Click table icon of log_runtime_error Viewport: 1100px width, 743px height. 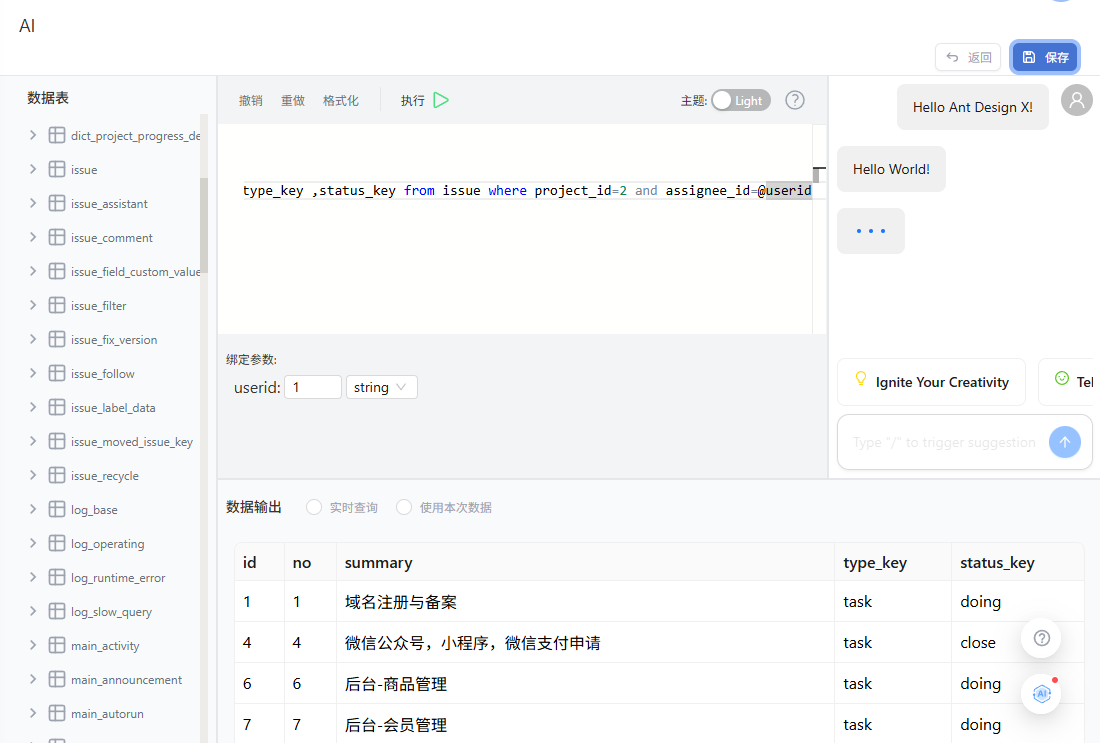click(57, 577)
